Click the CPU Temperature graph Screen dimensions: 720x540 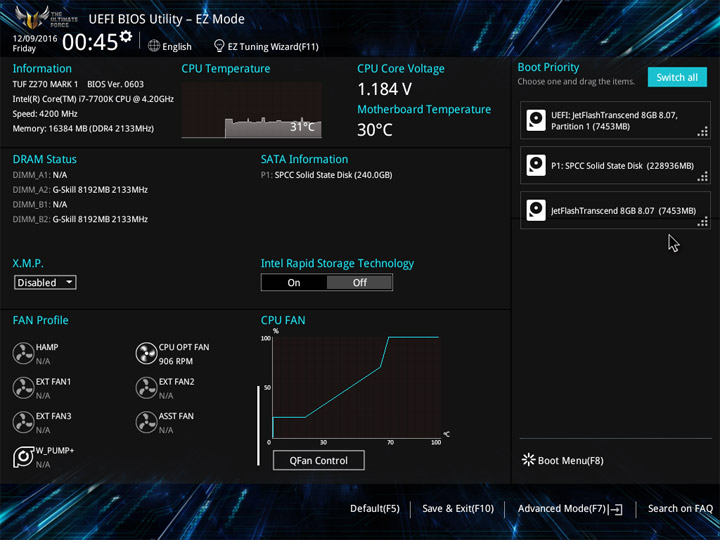pos(252,110)
